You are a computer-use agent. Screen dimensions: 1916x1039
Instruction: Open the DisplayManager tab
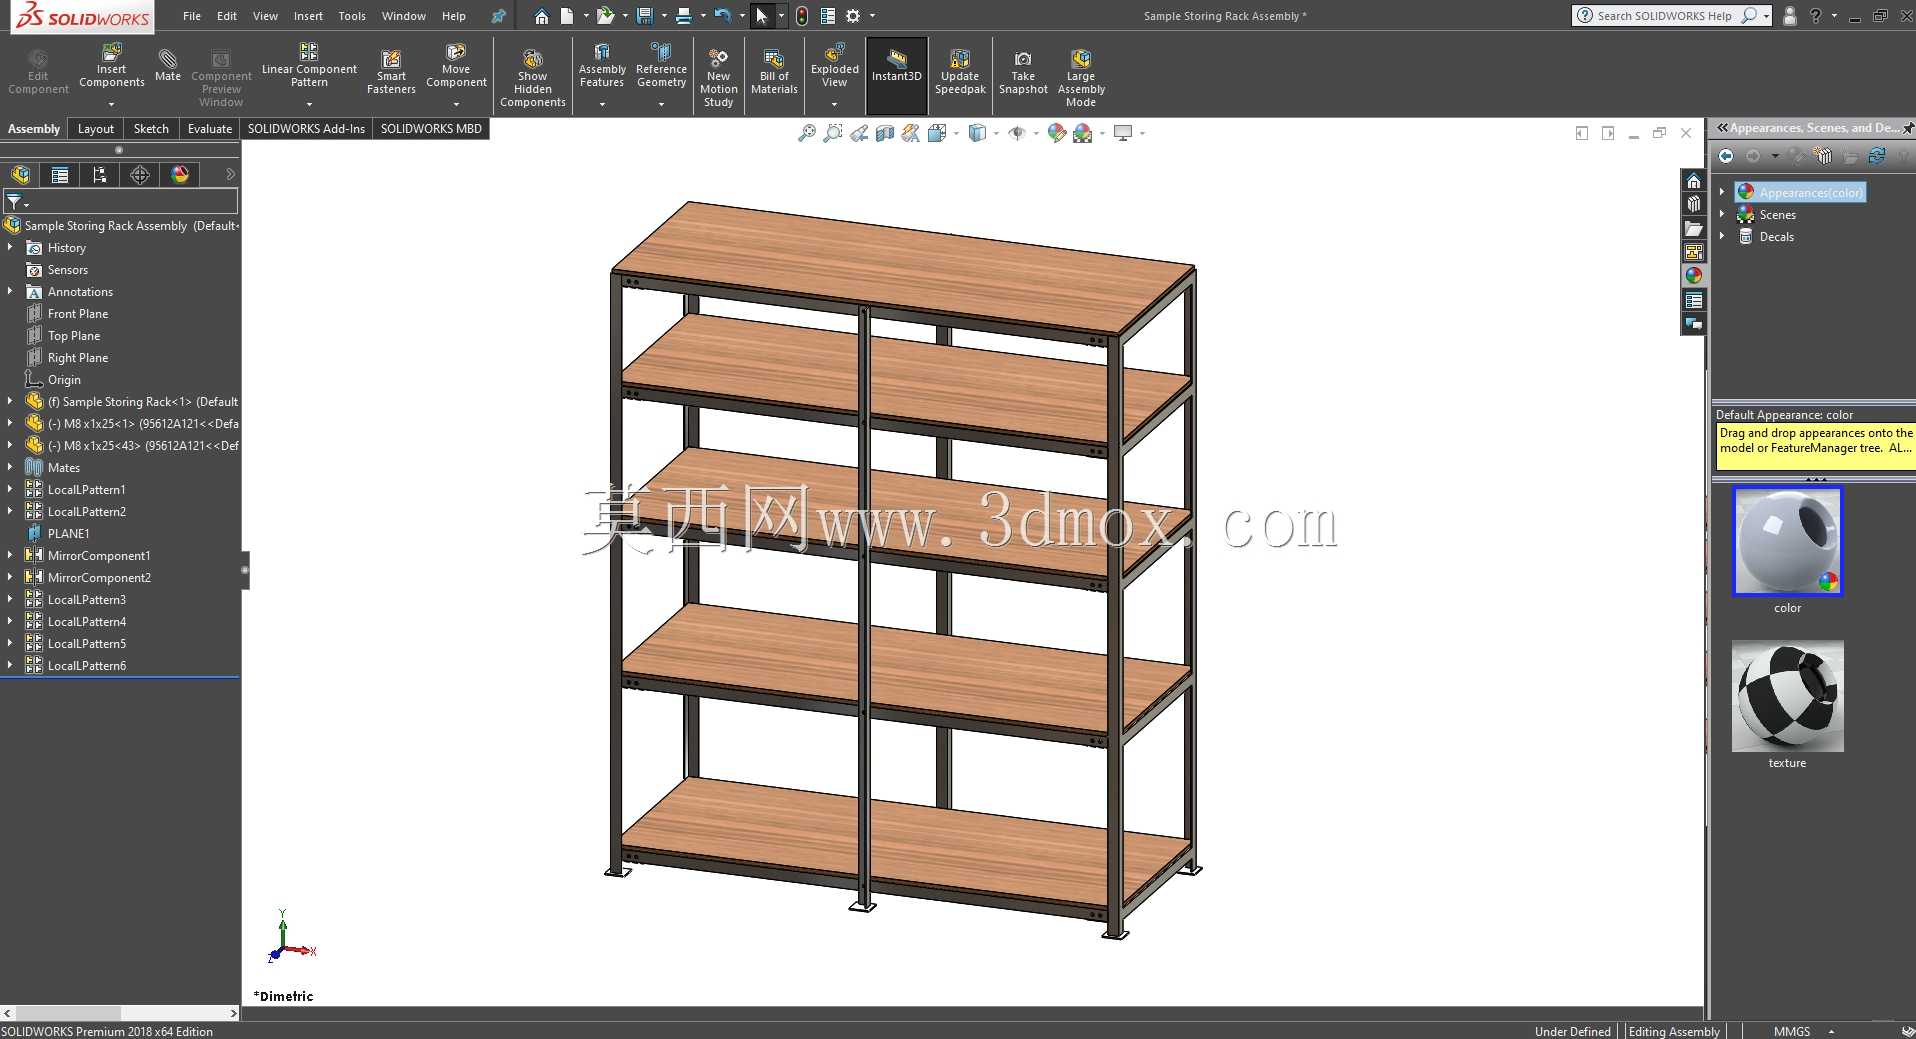tap(180, 175)
